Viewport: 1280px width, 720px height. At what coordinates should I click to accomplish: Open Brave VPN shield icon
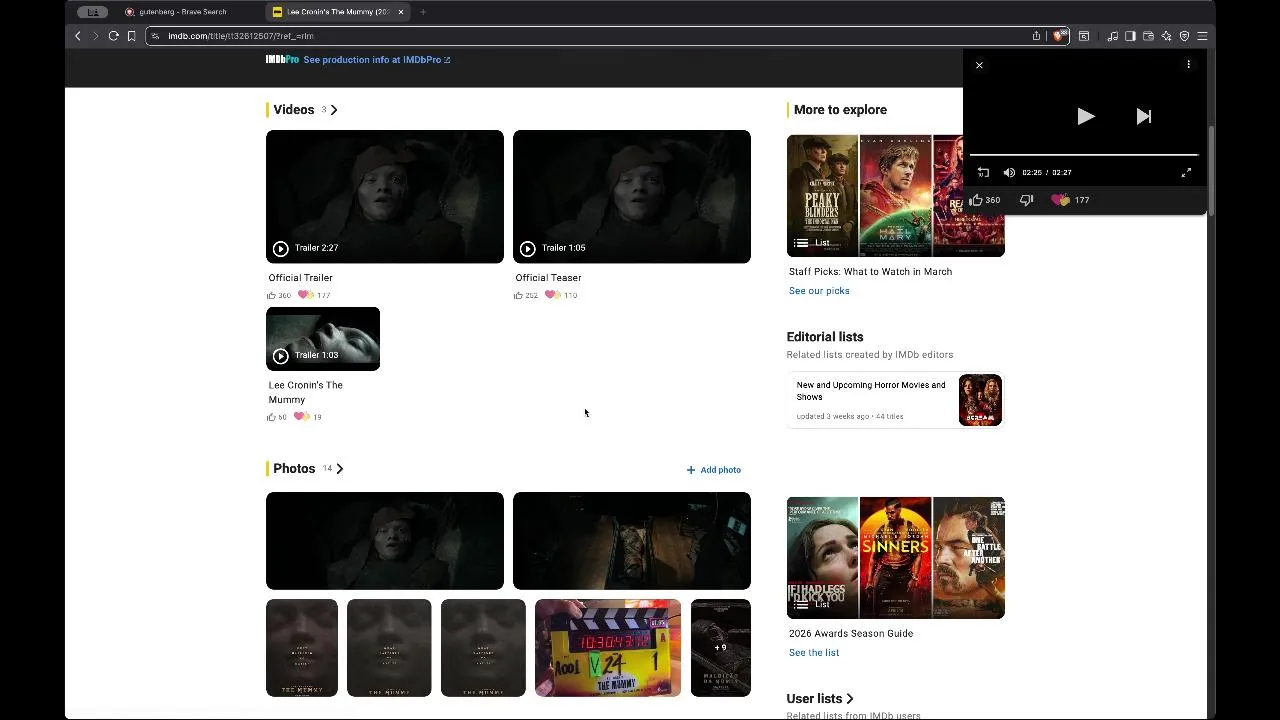(1184, 36)
